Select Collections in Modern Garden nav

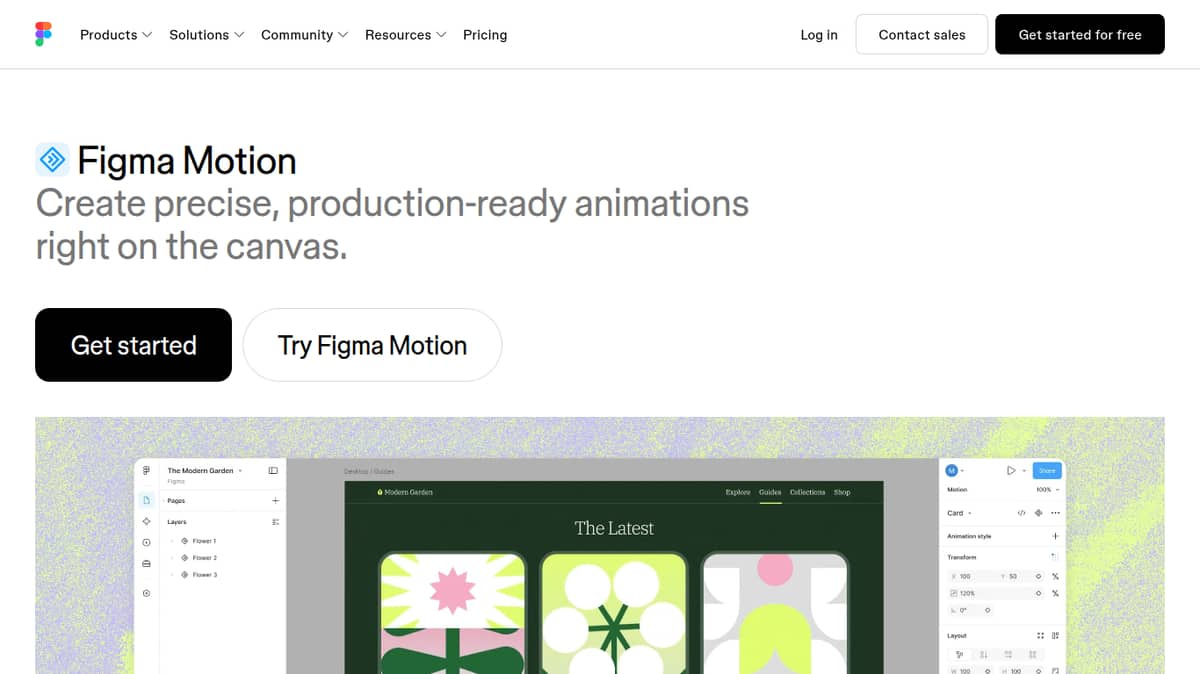[808, 492]
